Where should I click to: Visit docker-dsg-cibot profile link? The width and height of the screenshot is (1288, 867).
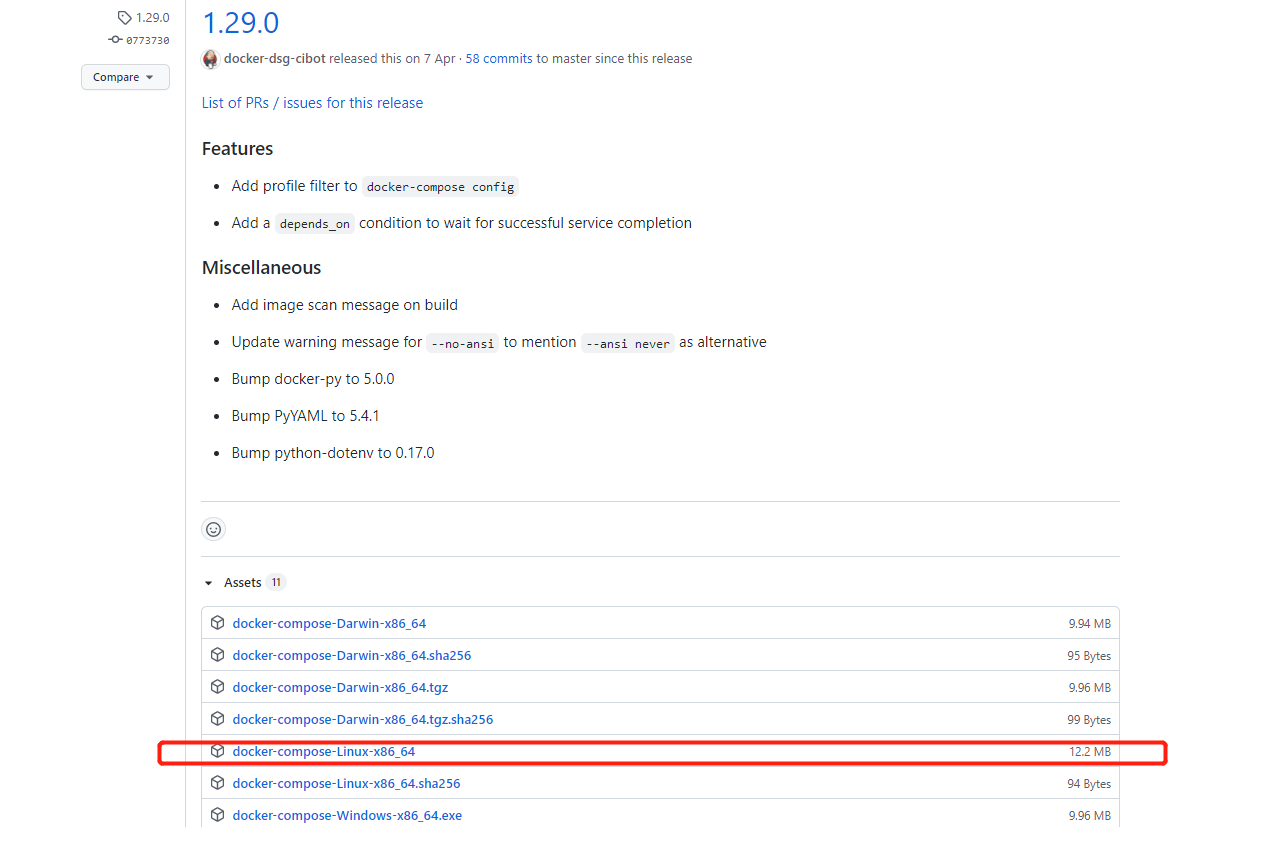(275, 59)
